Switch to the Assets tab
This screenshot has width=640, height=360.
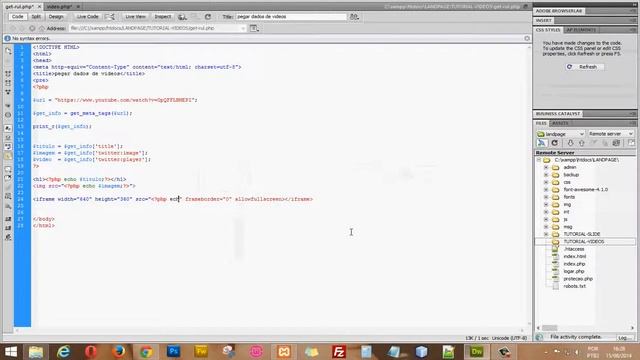tap(560, 123)
